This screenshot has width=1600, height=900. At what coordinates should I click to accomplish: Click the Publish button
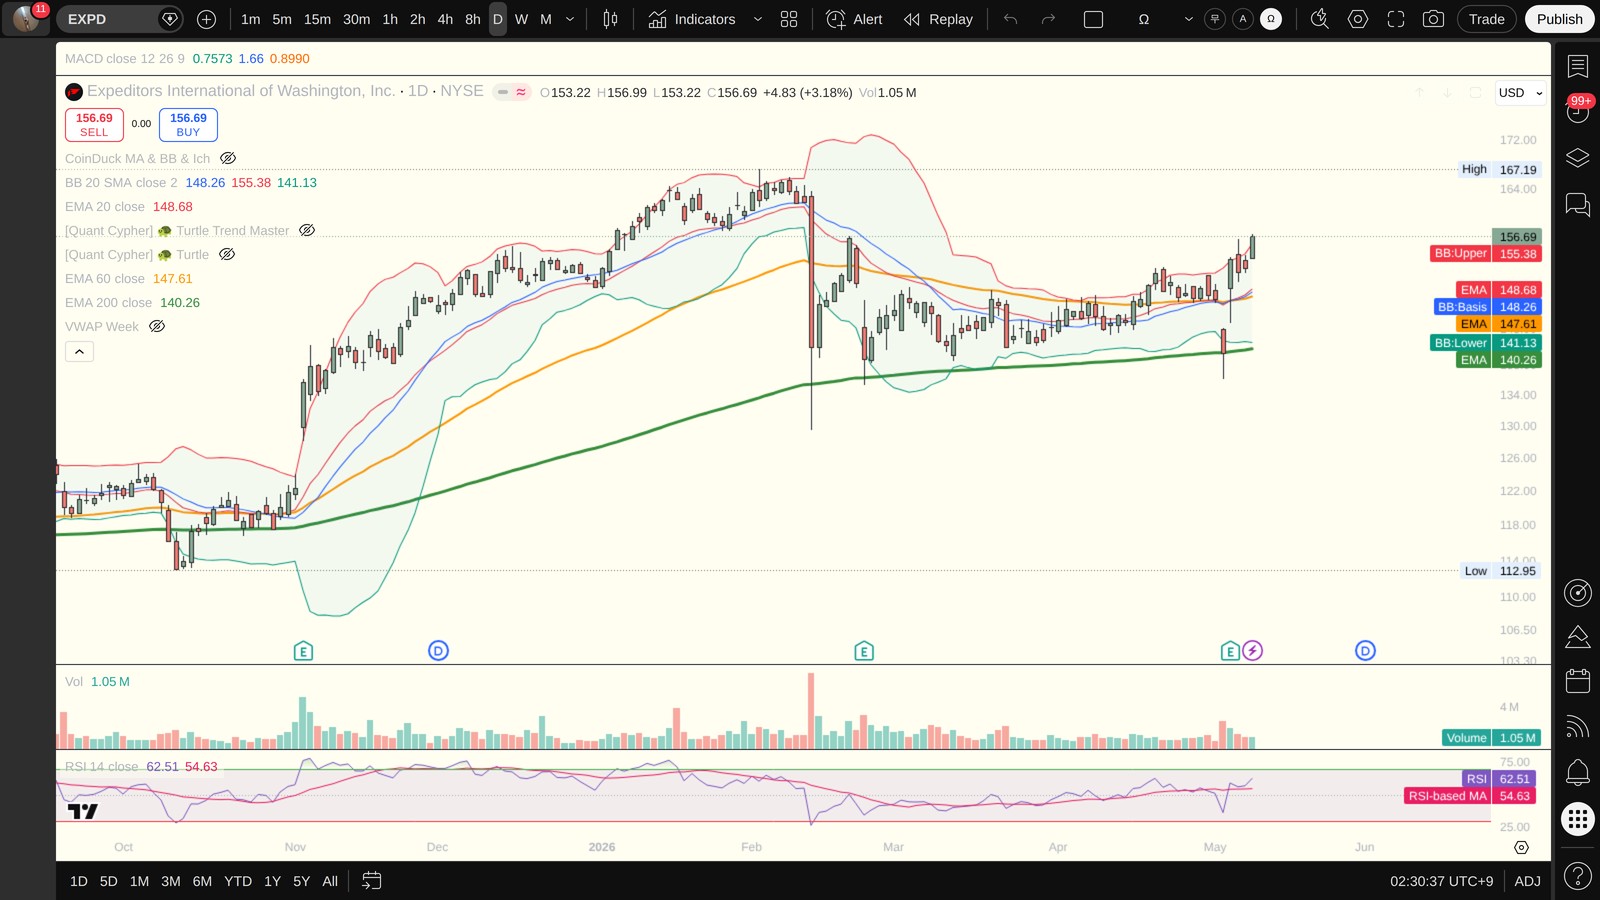(x=1559, y=19)
